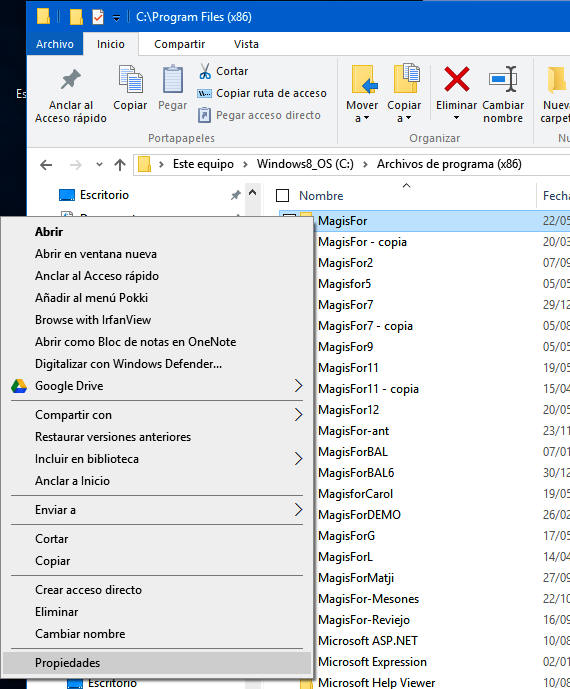Expand the Compartir con submenu arrow

(x=298, y=415)
